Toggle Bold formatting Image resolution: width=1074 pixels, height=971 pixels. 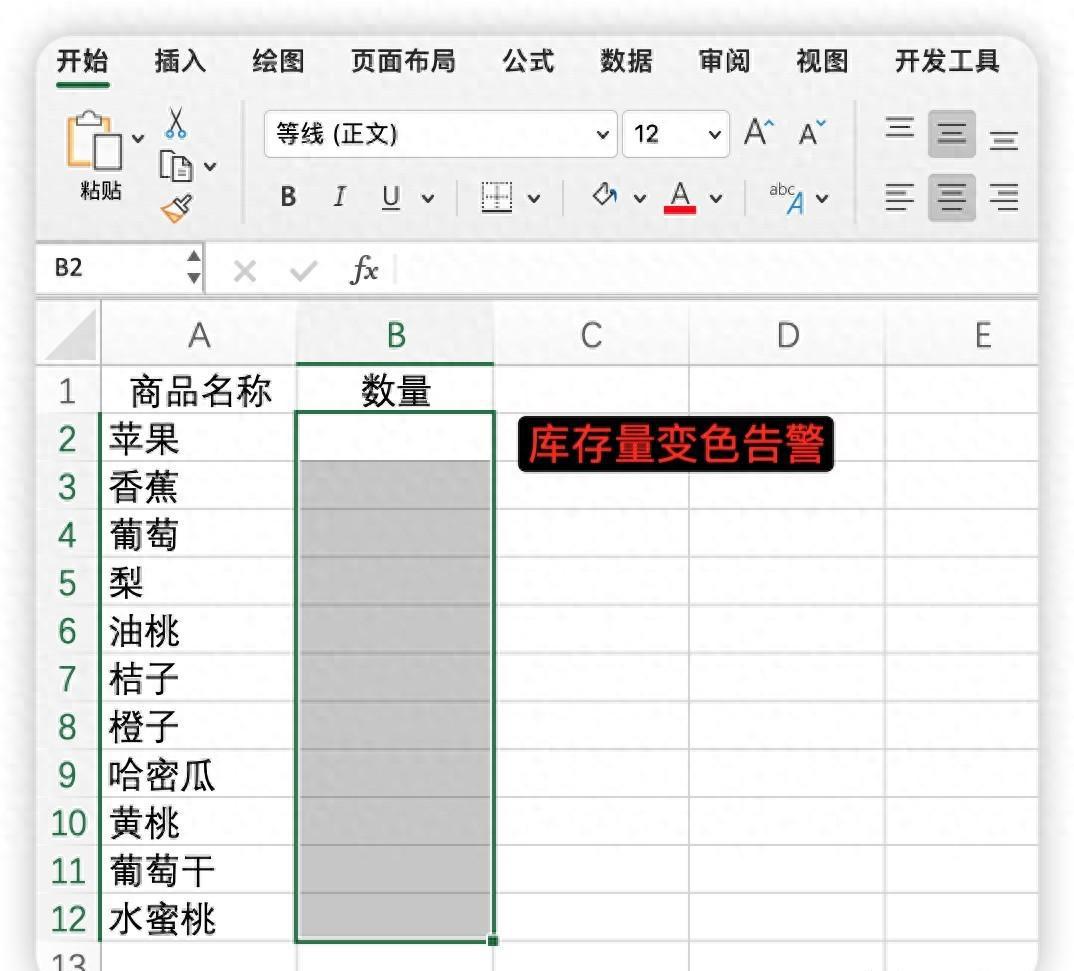pyautogui.click(x=288, y=197)
